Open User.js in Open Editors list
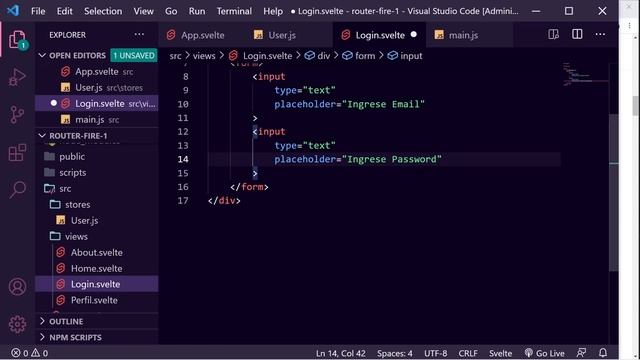640x360 pixels. coord(97,87)
